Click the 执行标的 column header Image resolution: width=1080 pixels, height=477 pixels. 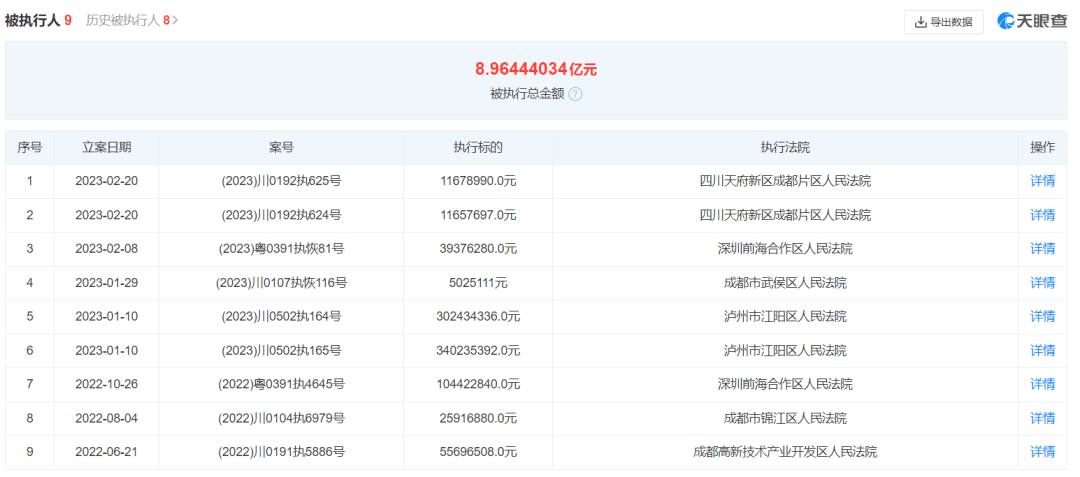478,147
